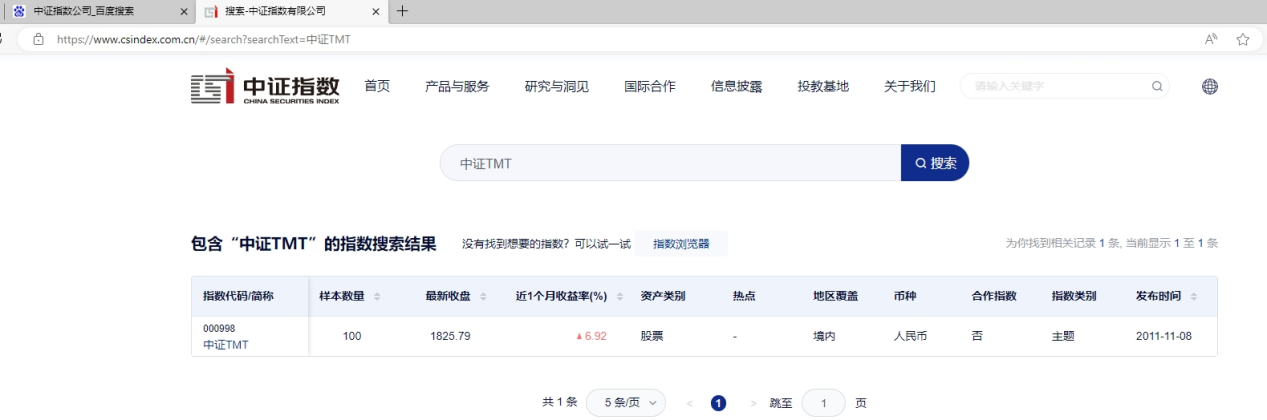Click the 资产类别 column header
Viewport: 1267px width, 420px height.
[x=663, y=297]
